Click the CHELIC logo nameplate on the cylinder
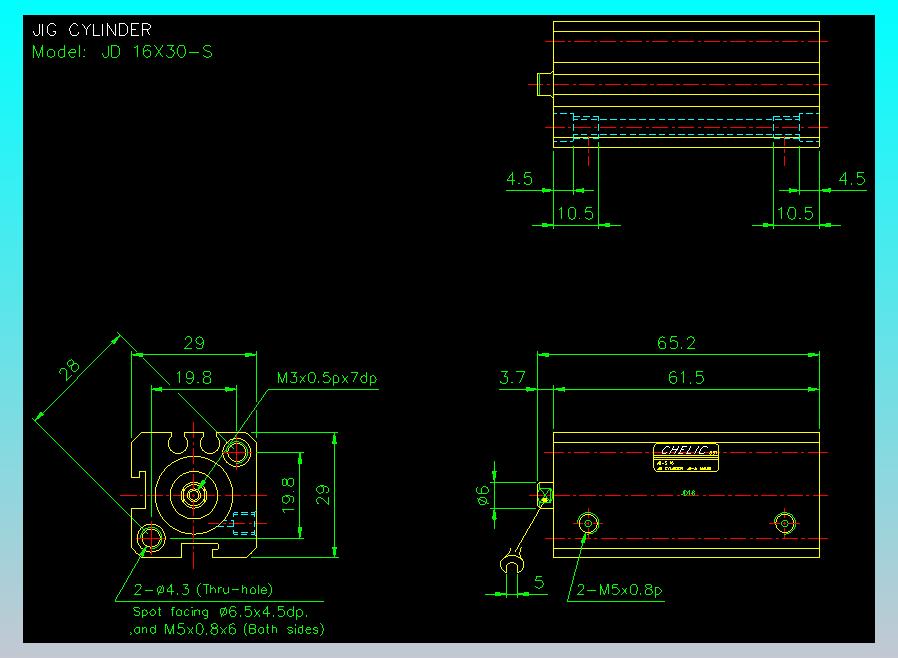 [x=686, y=457]
